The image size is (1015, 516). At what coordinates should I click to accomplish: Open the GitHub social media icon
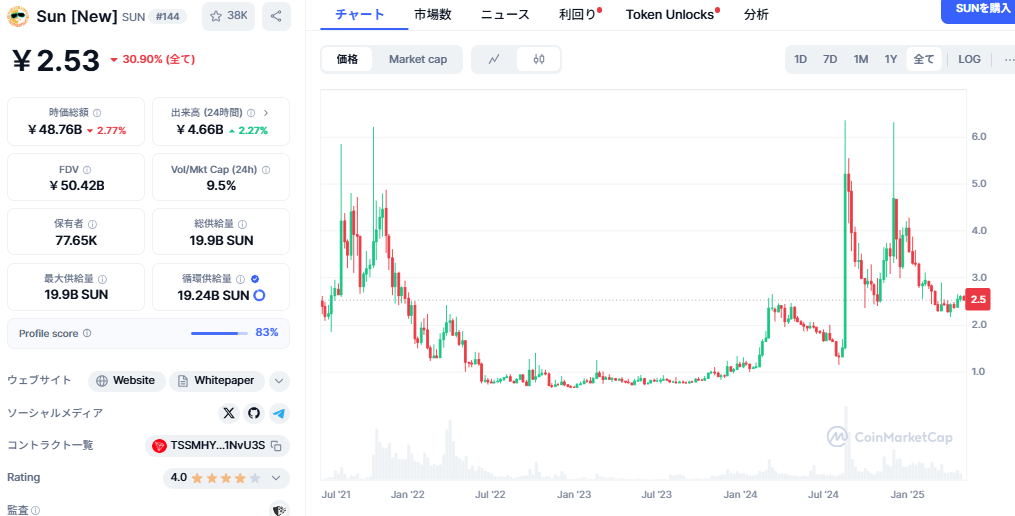click(254, 413)
